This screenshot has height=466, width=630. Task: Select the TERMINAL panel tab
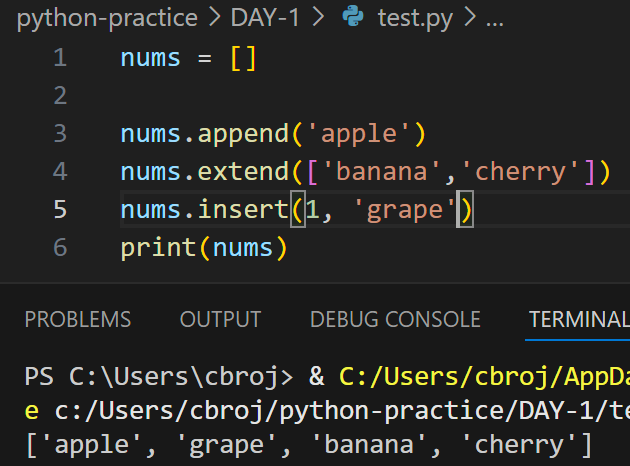tap(579, 319)
